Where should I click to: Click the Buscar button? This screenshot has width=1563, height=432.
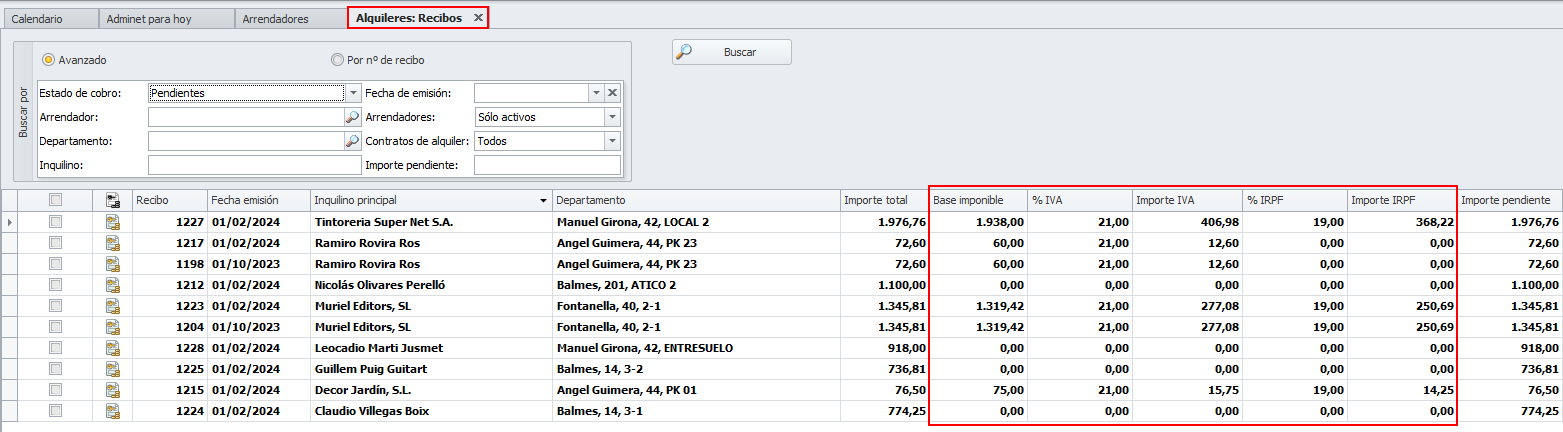pos(732,52)
